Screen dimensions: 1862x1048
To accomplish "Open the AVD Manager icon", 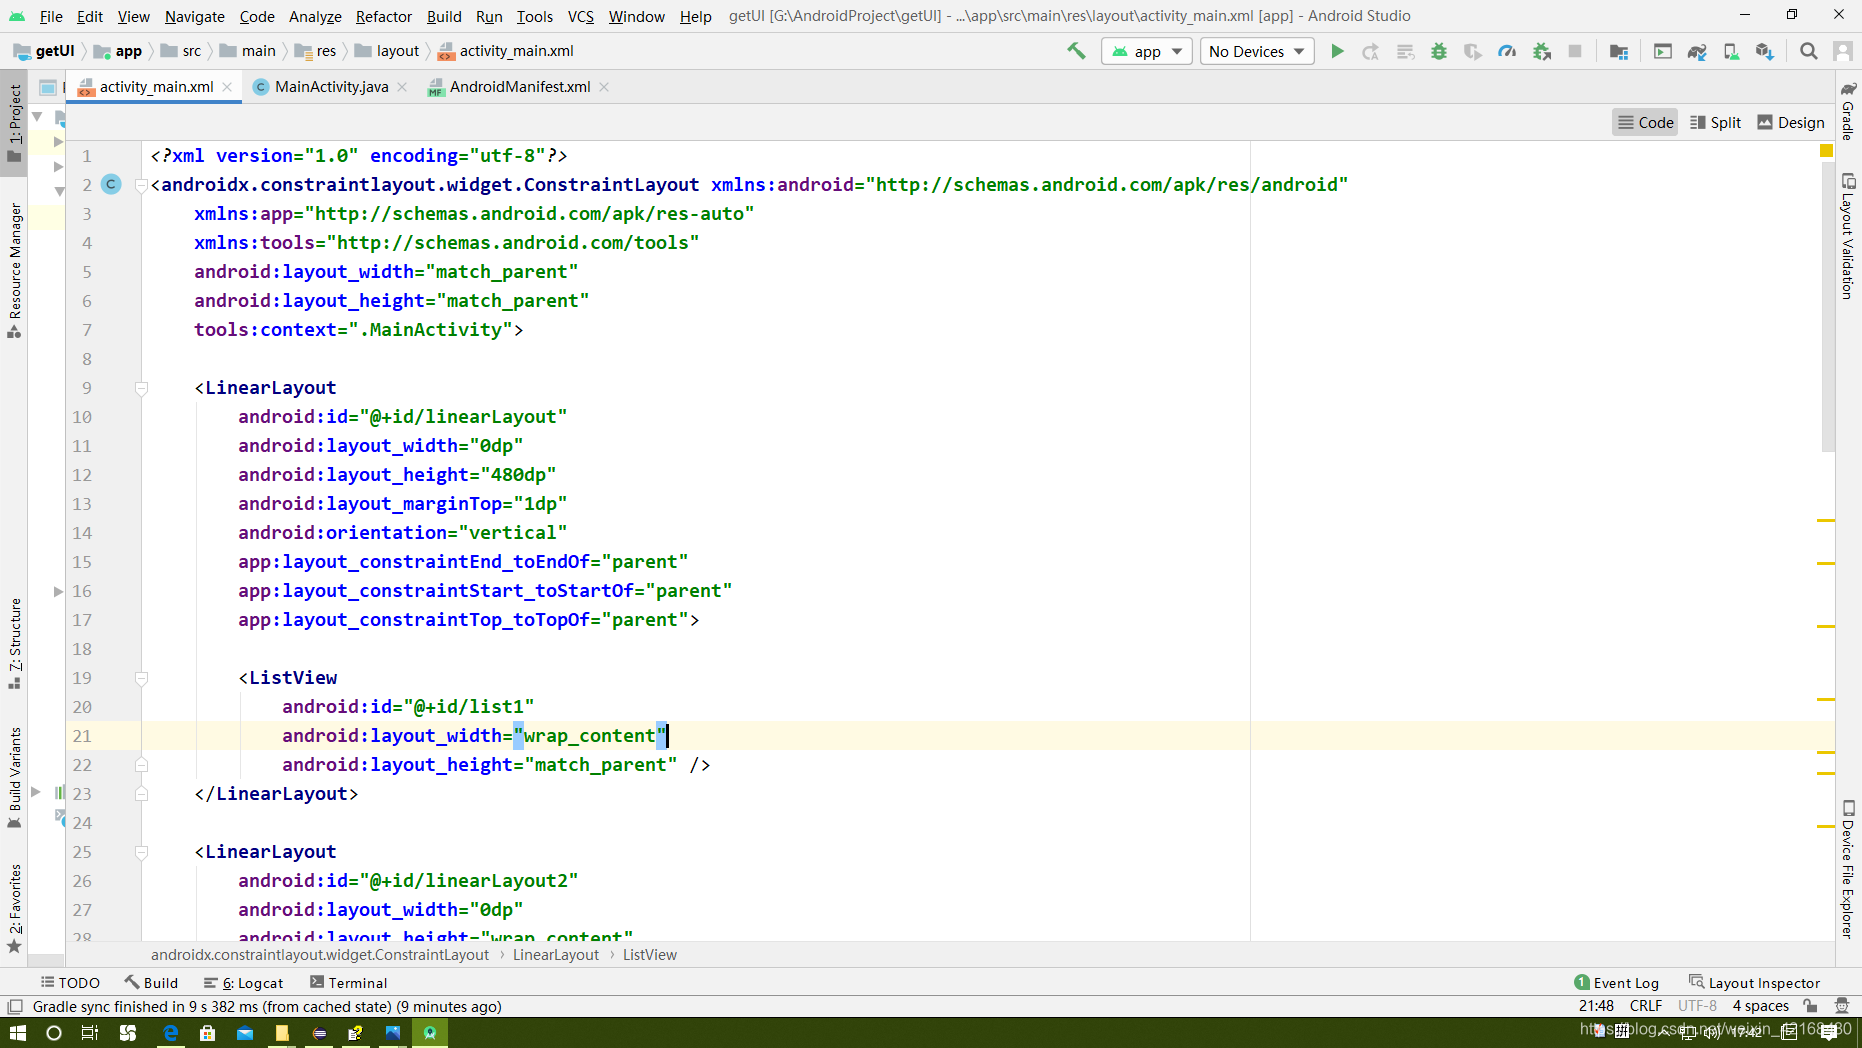I will (x=1731, y=51).
